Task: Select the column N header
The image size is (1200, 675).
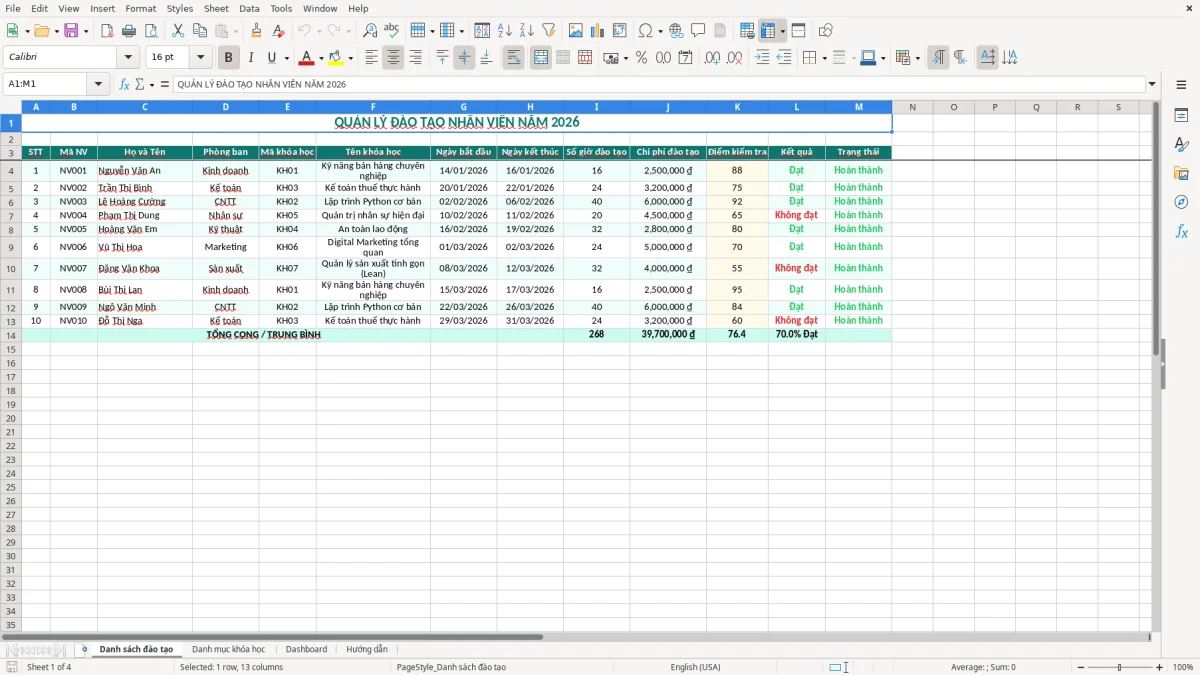Action: [912, 106]
